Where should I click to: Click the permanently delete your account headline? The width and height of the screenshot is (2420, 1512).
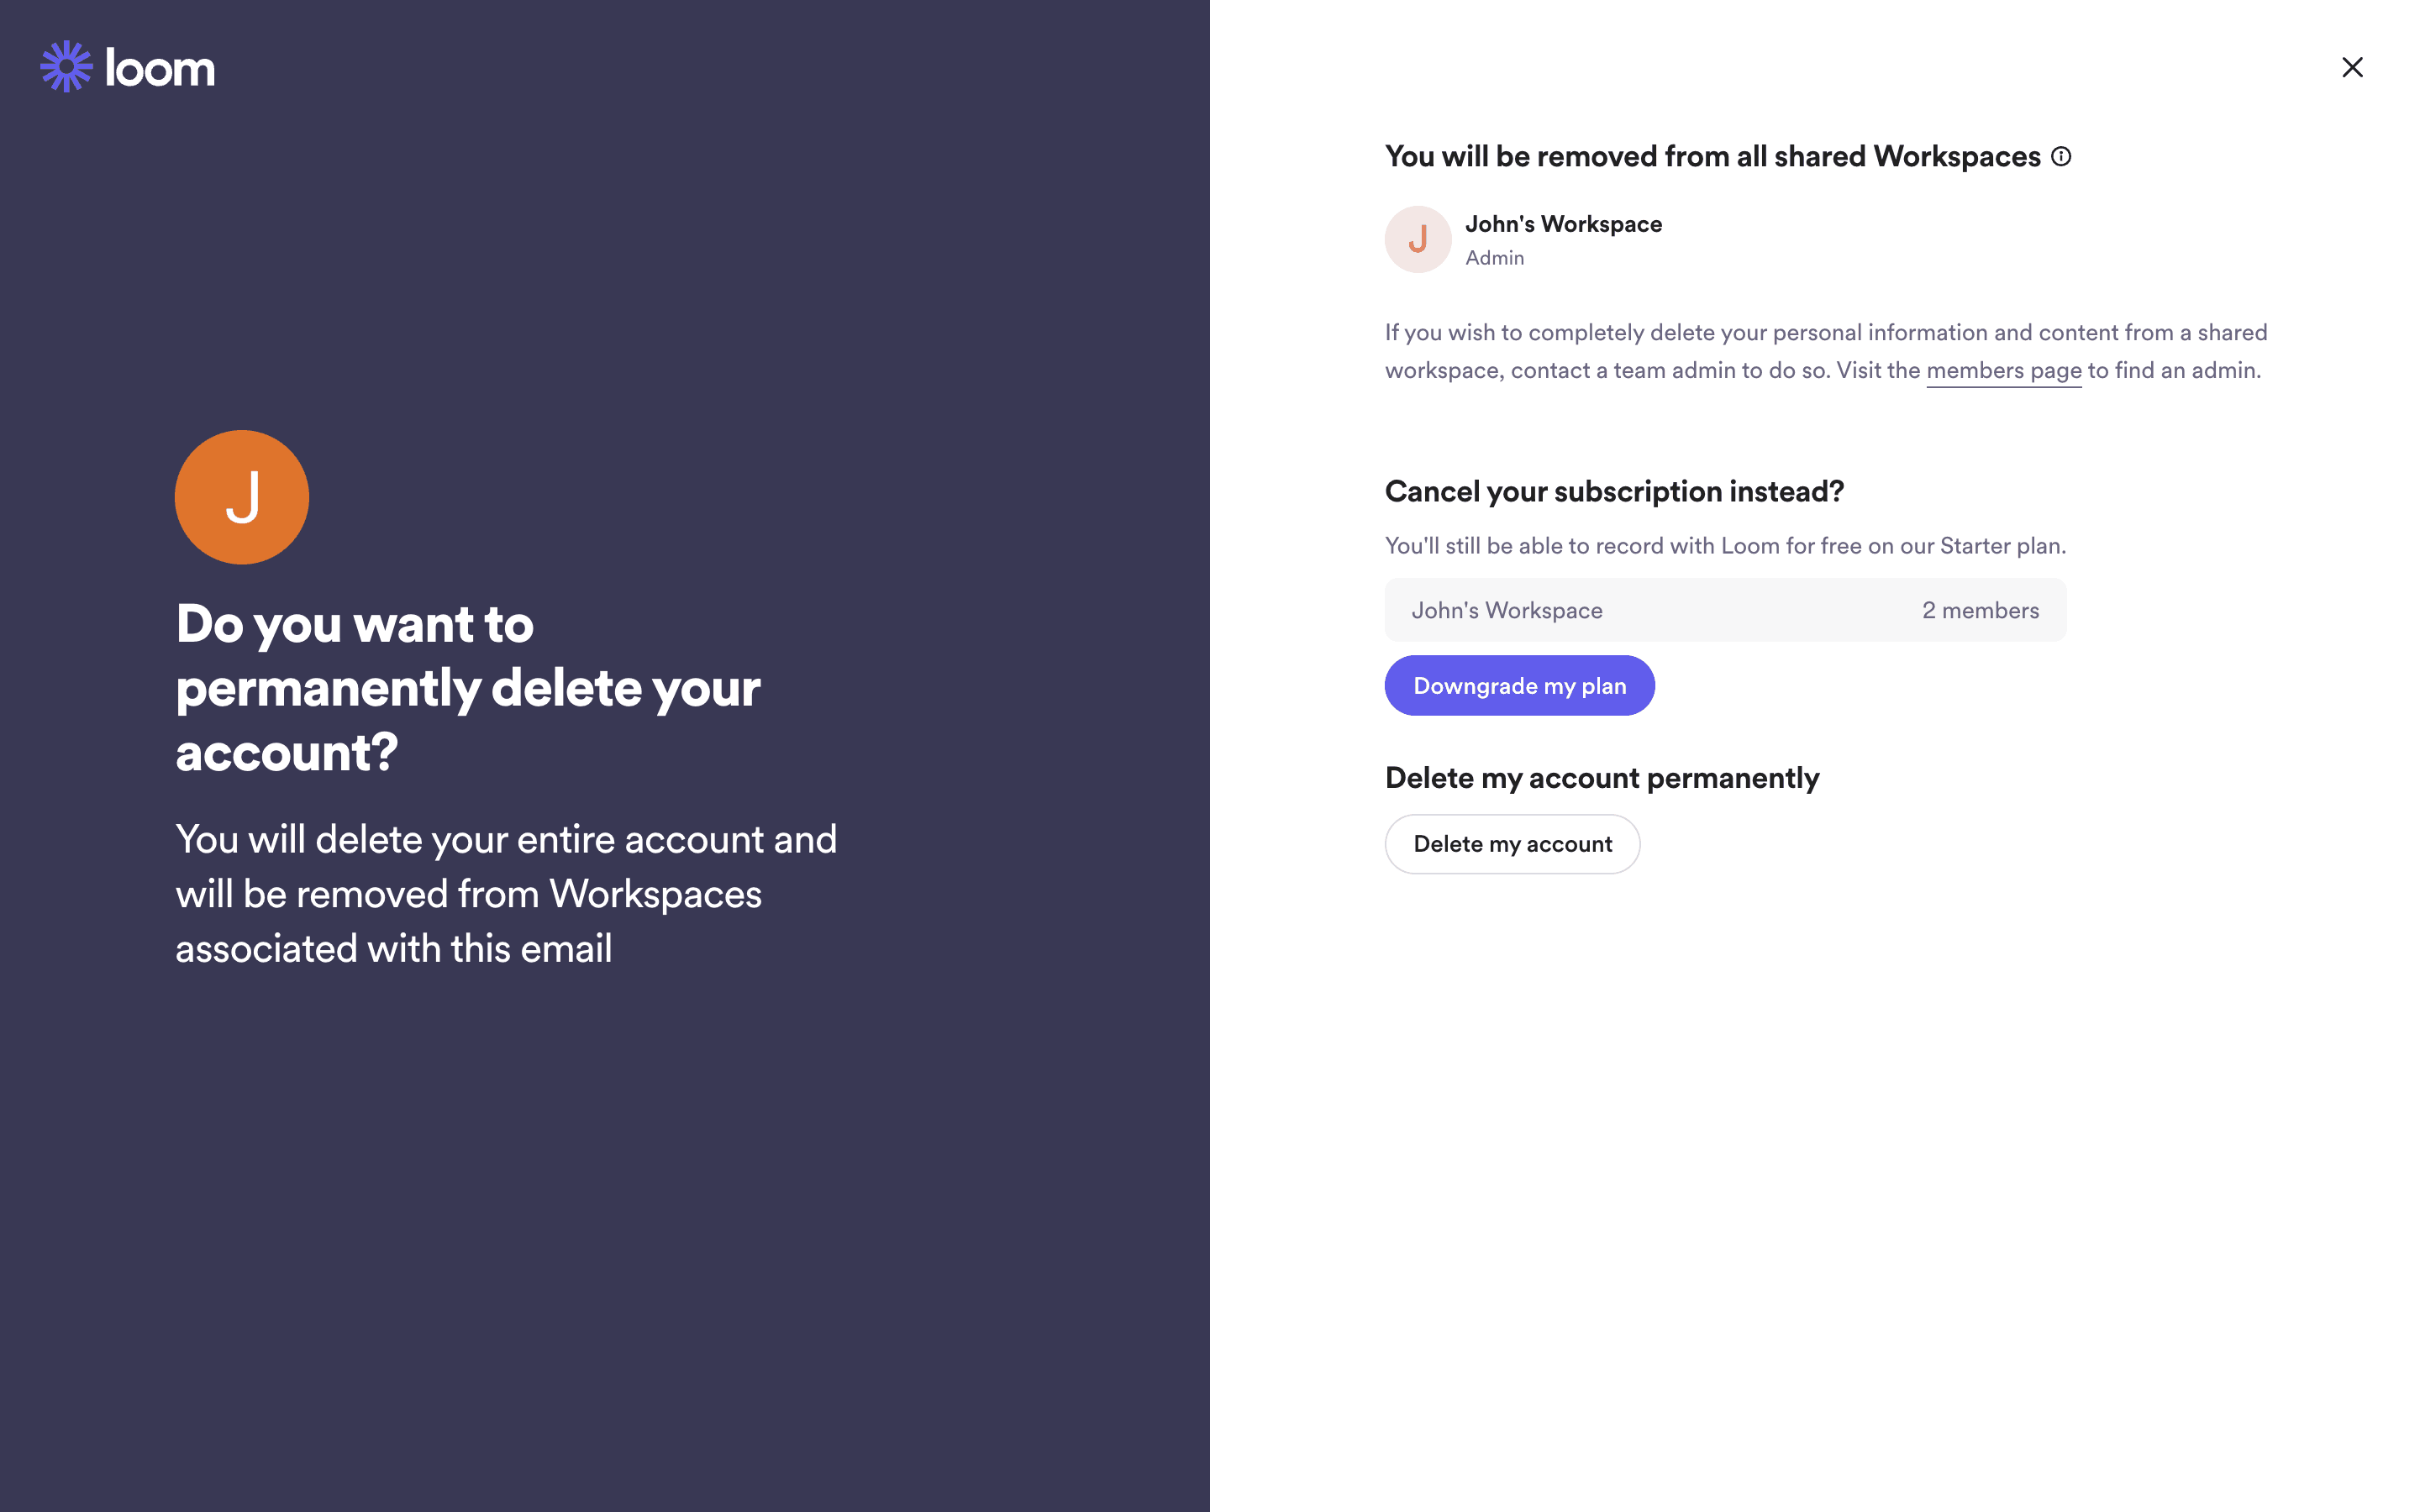468,687
